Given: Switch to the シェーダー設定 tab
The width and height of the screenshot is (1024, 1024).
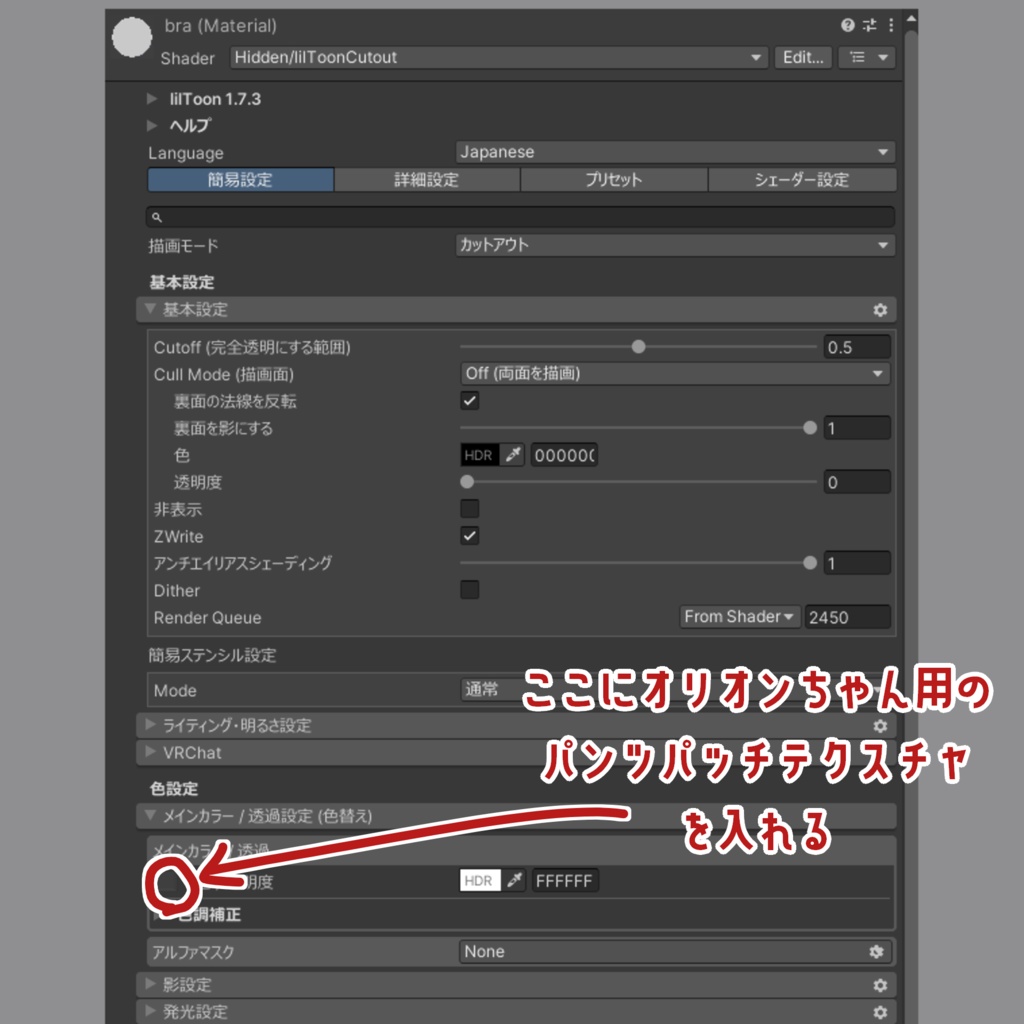Looking at the screenshot, I should tap(802, 180).
